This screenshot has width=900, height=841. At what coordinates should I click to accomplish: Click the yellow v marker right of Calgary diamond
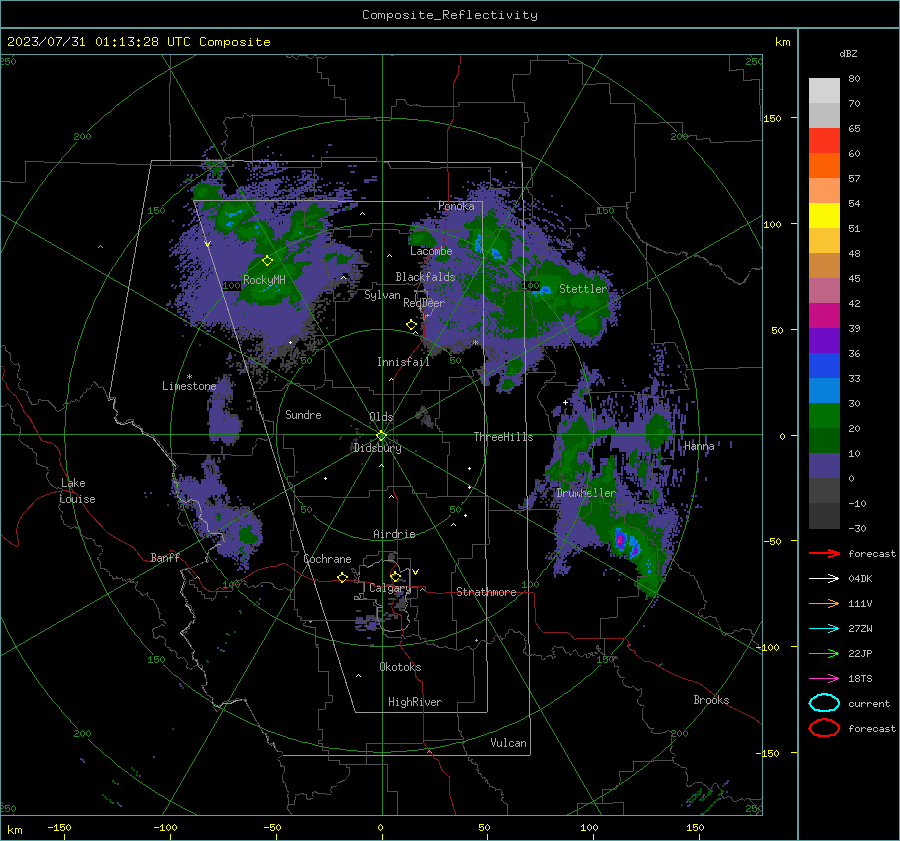(x=416, y=572)
